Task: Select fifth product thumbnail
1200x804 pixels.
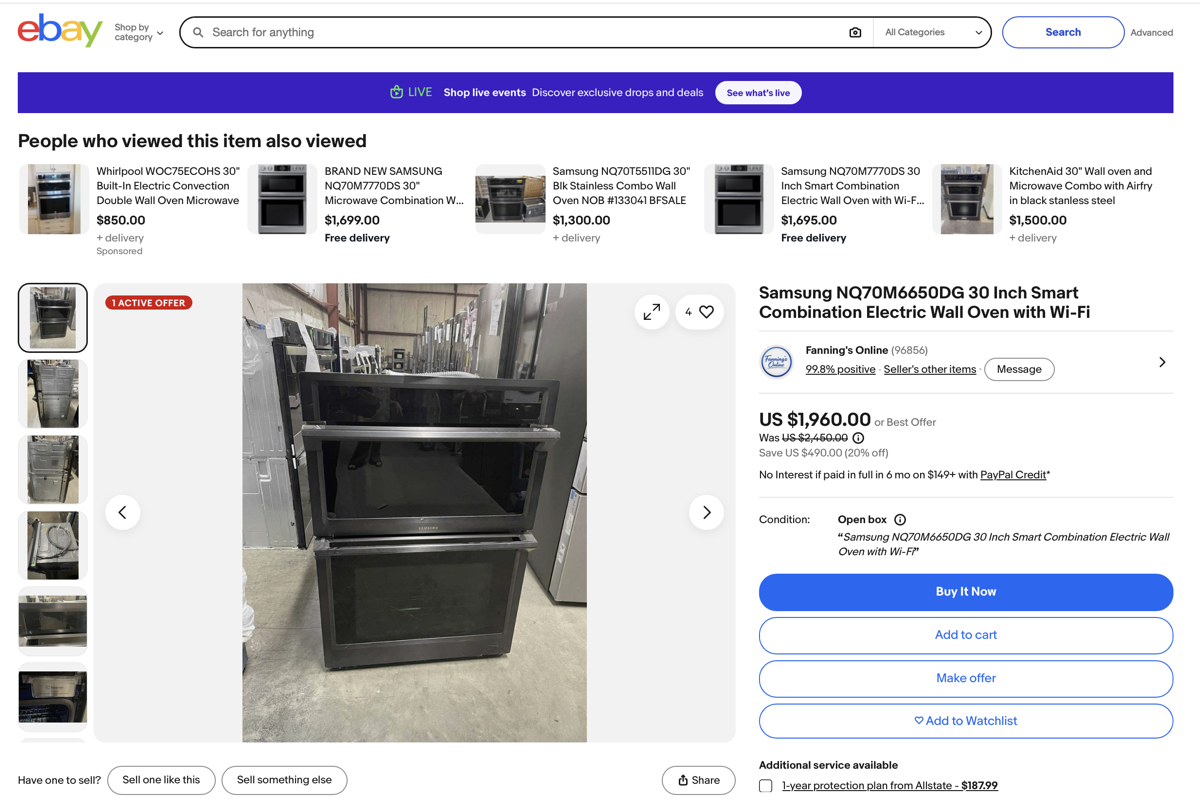Action: pos(53,621)
